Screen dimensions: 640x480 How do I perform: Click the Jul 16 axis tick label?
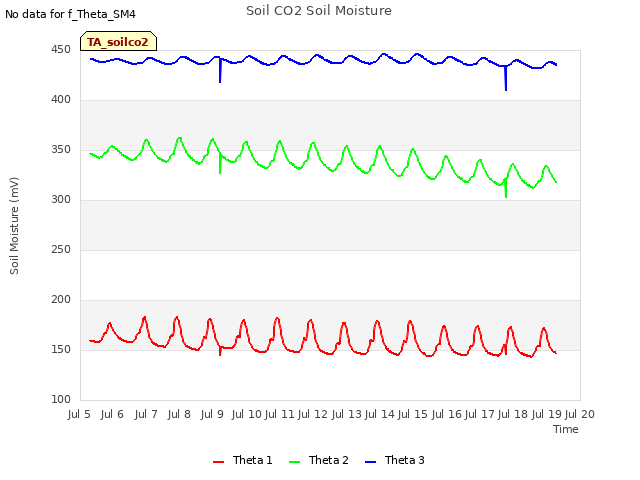(x=447, y=414)
